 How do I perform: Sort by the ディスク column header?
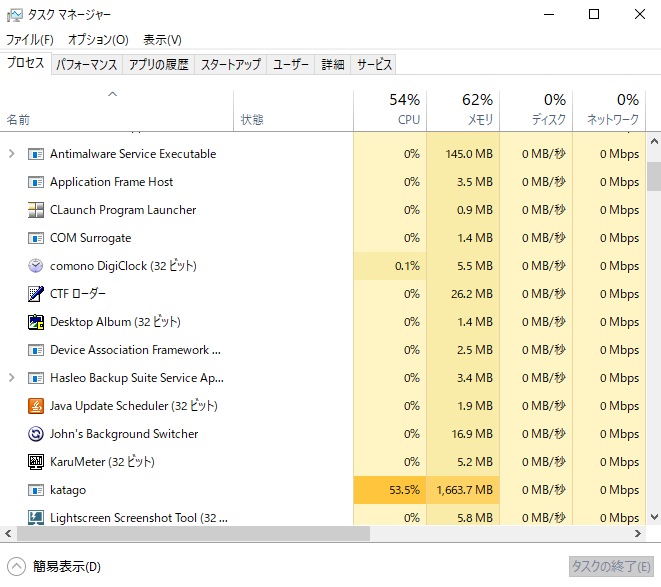pos(536,110)
